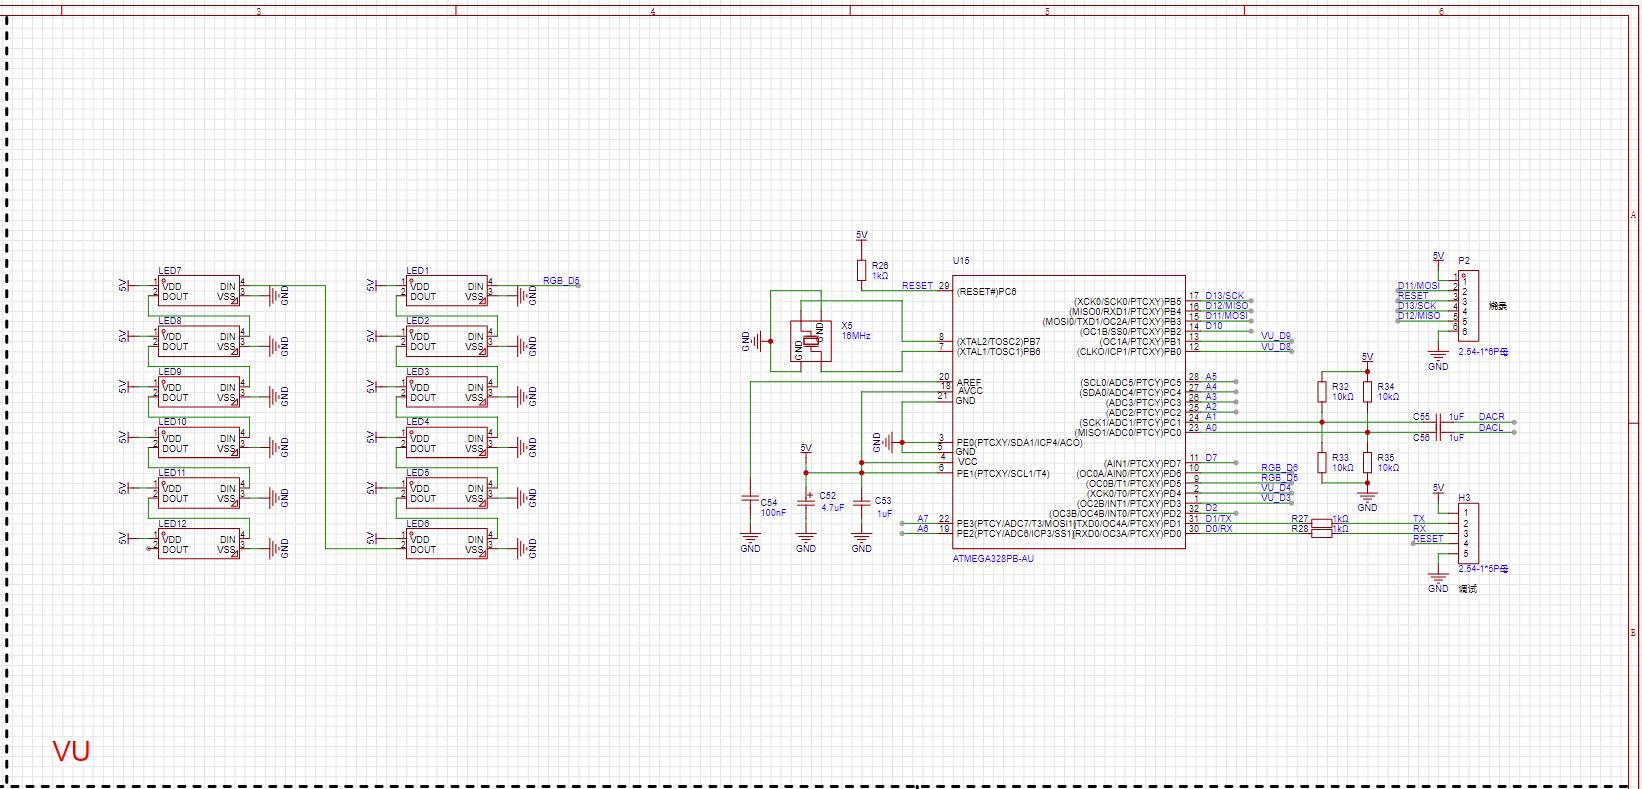
Task: Select the ATMEGA328PB-AU part name text
Action: [993, 559]
